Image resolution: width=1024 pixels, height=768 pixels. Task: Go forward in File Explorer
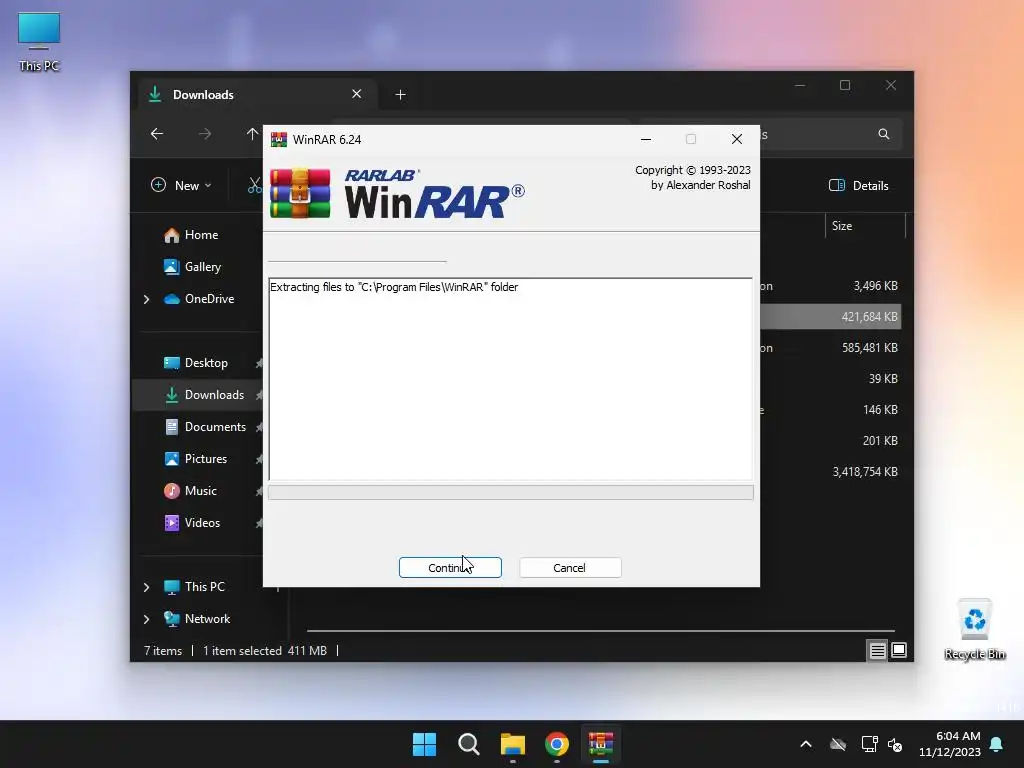205,134
